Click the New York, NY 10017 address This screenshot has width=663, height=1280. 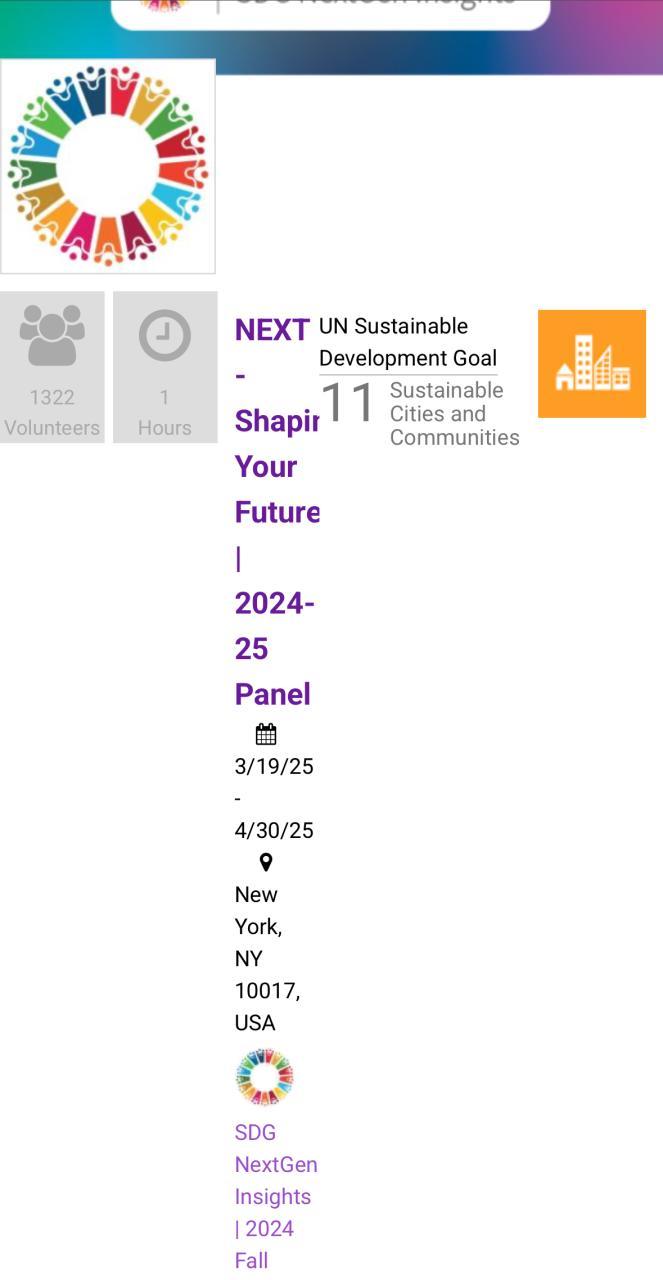coord(267,958)
